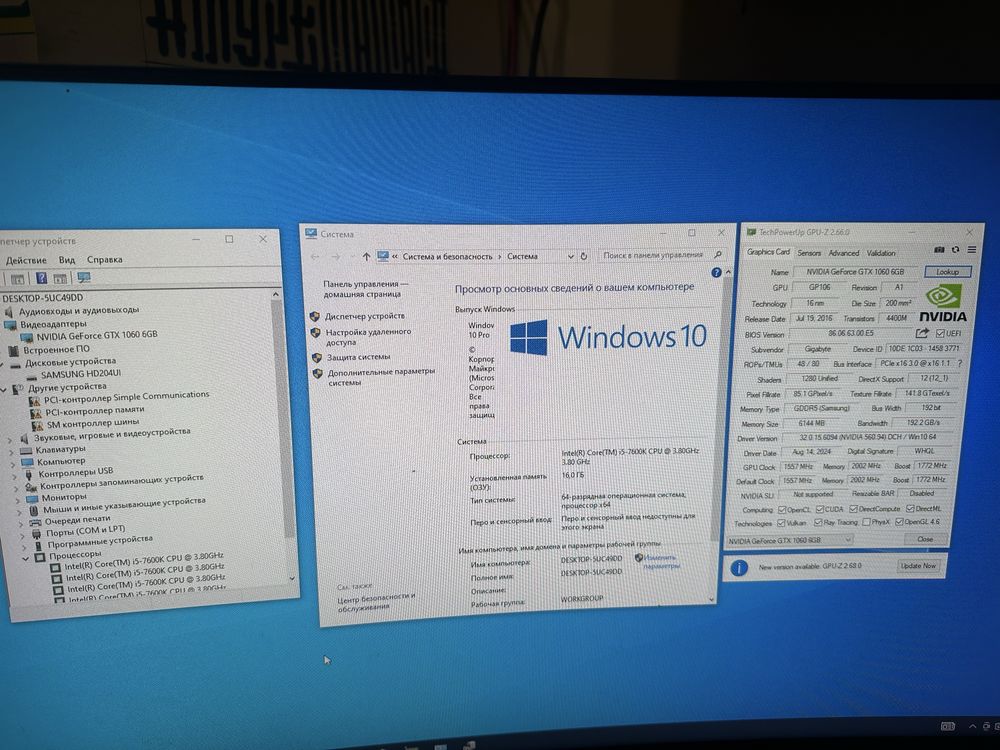Click the blue info icon in GPU-Z update bar
The image size is (1000, 750).
click(739, 568)
